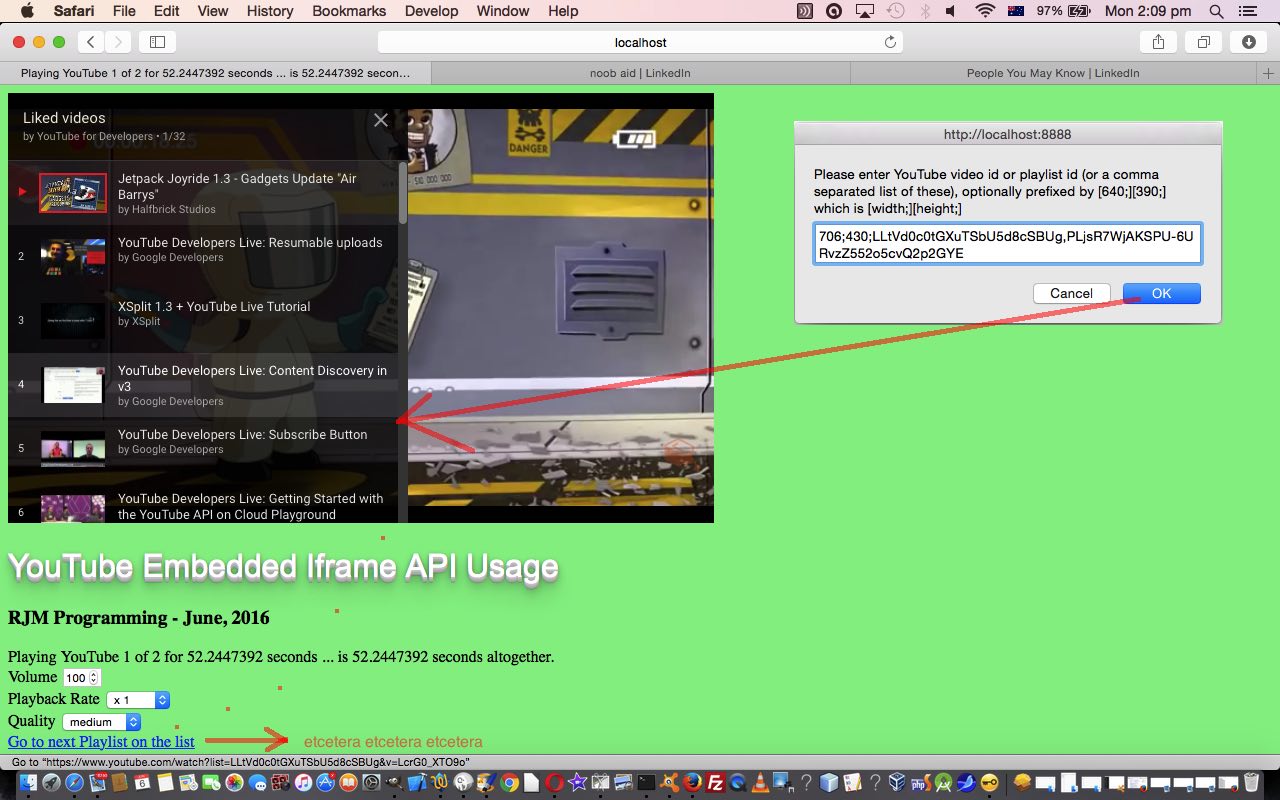1280x800 pixels.
Task: Show the sidebar with the toolbar icon
Action: click(157, 42)
